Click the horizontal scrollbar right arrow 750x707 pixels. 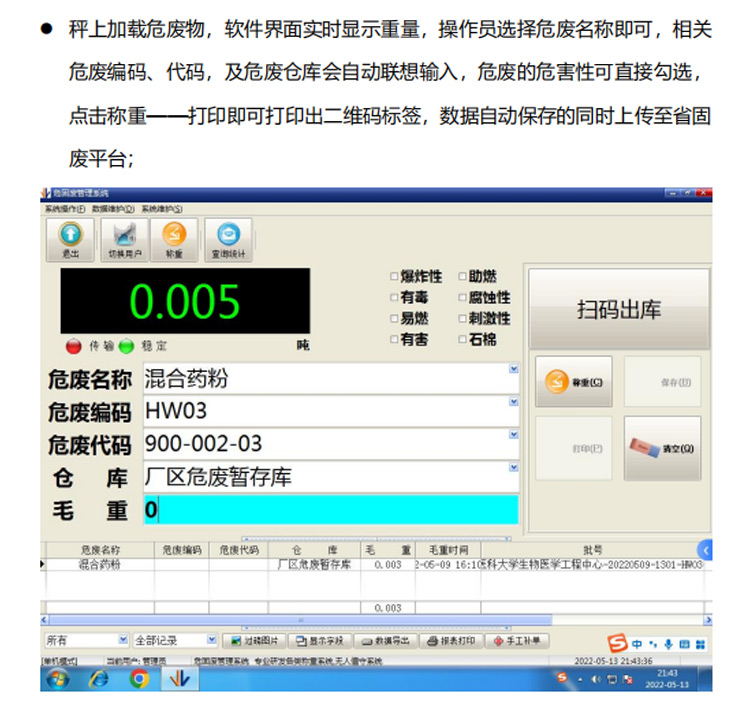coord(708,620)
